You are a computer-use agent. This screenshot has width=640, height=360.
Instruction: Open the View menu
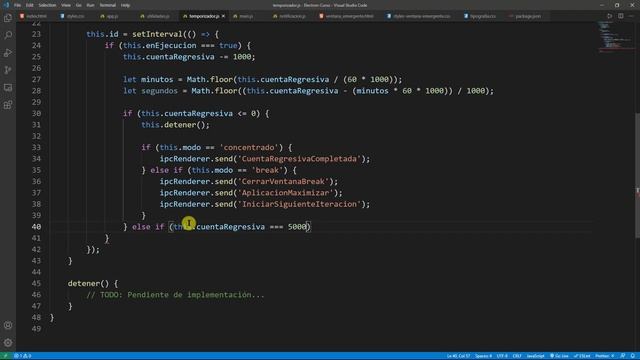tap(66, 5)
